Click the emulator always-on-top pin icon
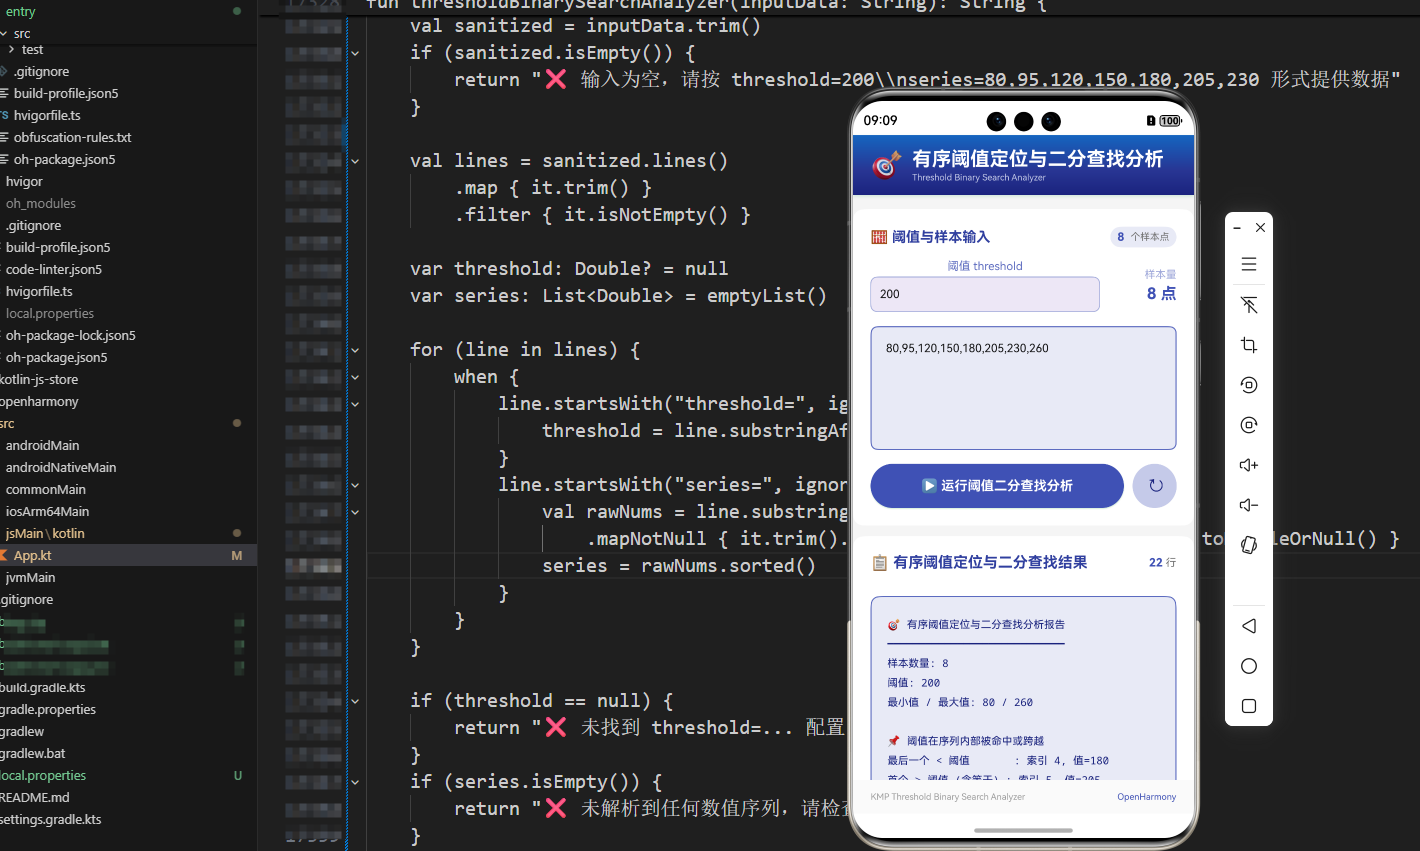The image size is (1420, 851). point(1249,305)
